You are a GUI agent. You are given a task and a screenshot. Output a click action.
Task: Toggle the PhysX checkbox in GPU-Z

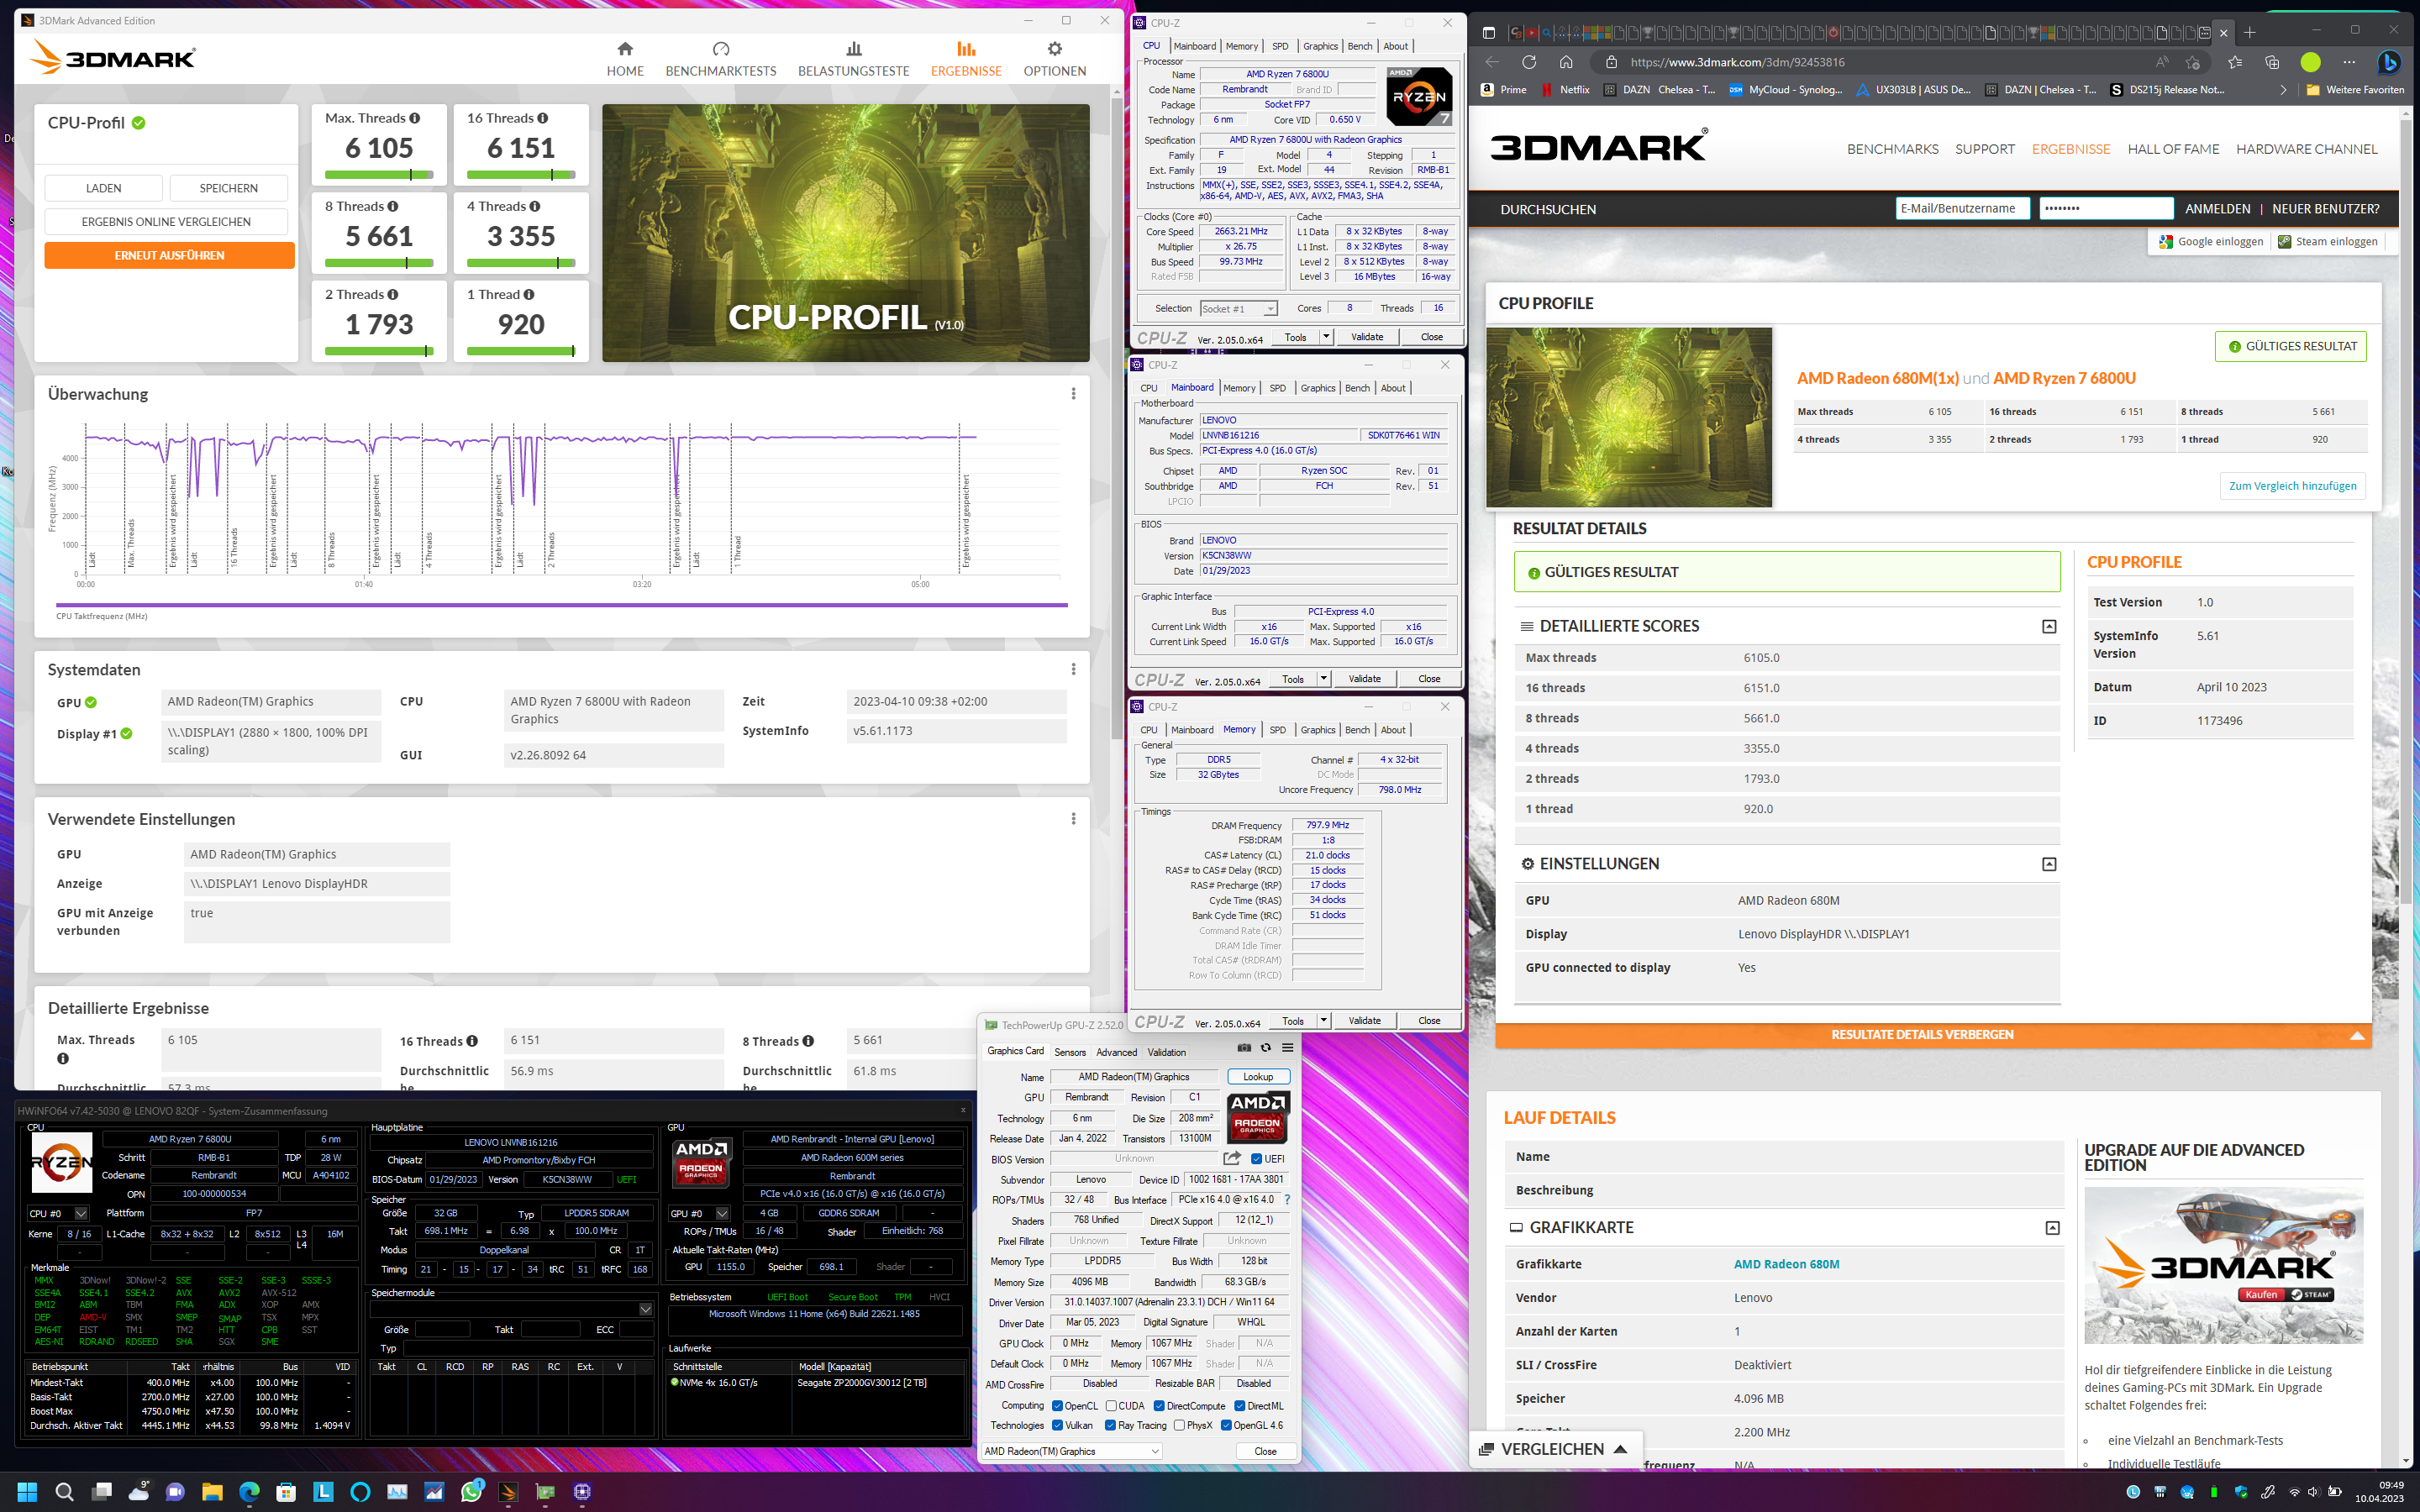click(1179, 1425)
